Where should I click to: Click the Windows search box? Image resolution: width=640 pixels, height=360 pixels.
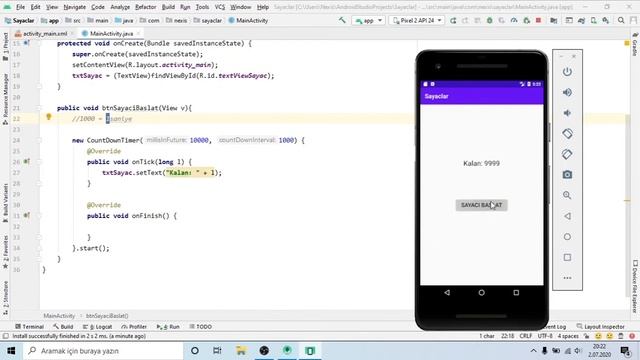[x=103, y=351]
